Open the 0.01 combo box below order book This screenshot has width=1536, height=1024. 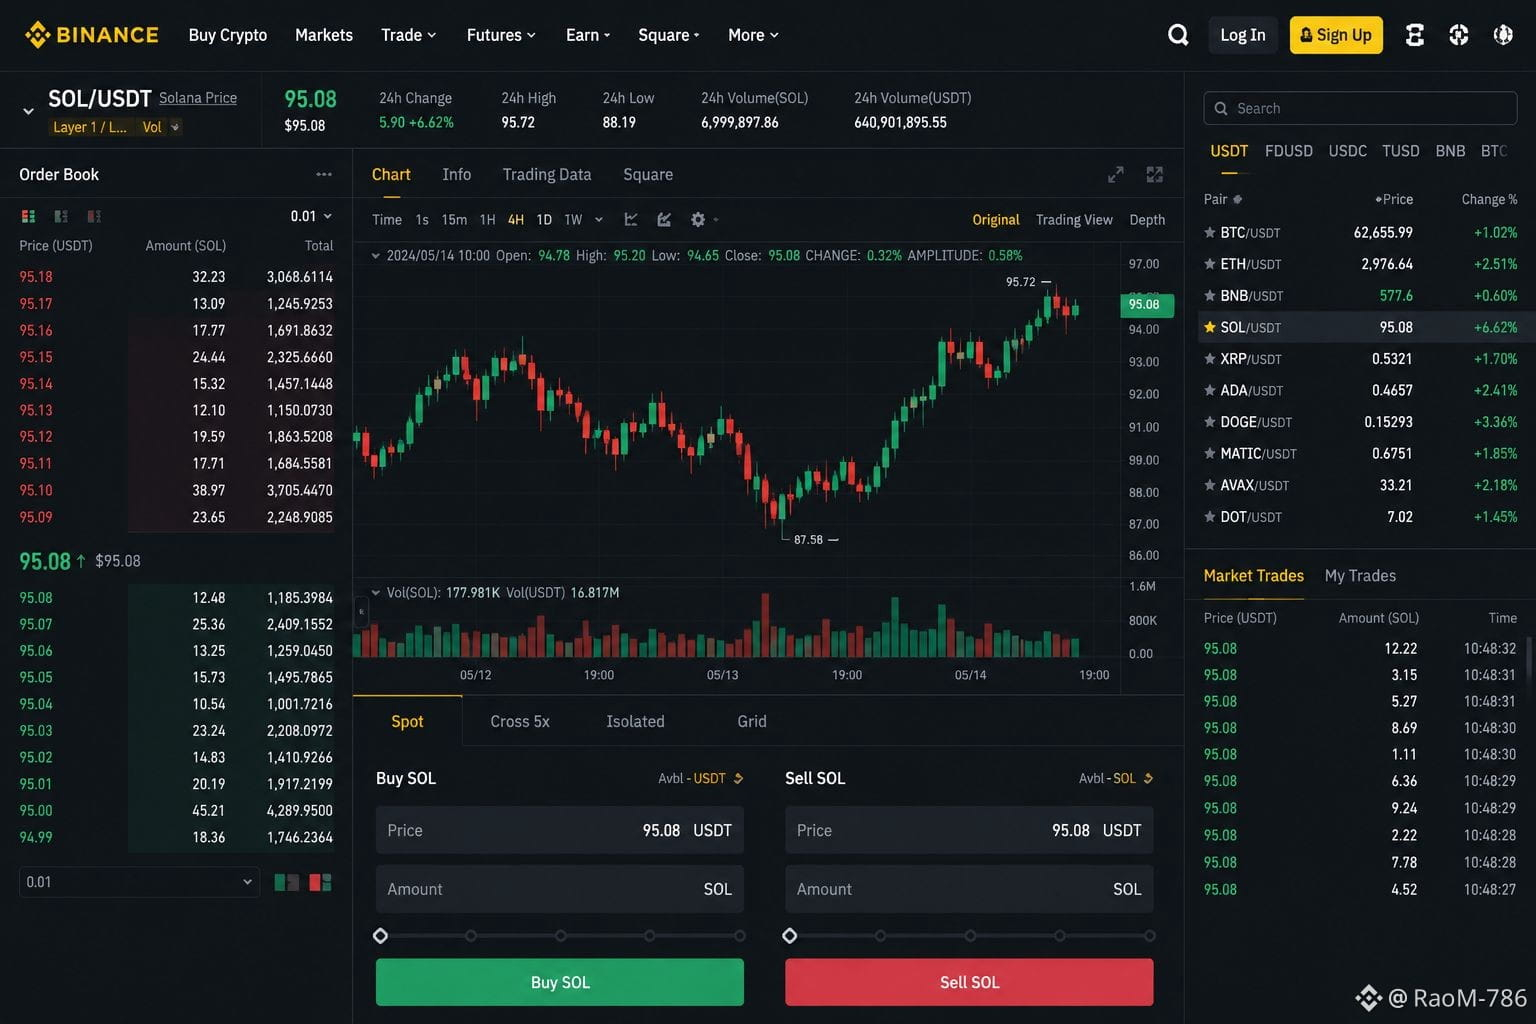pos(139,882)
